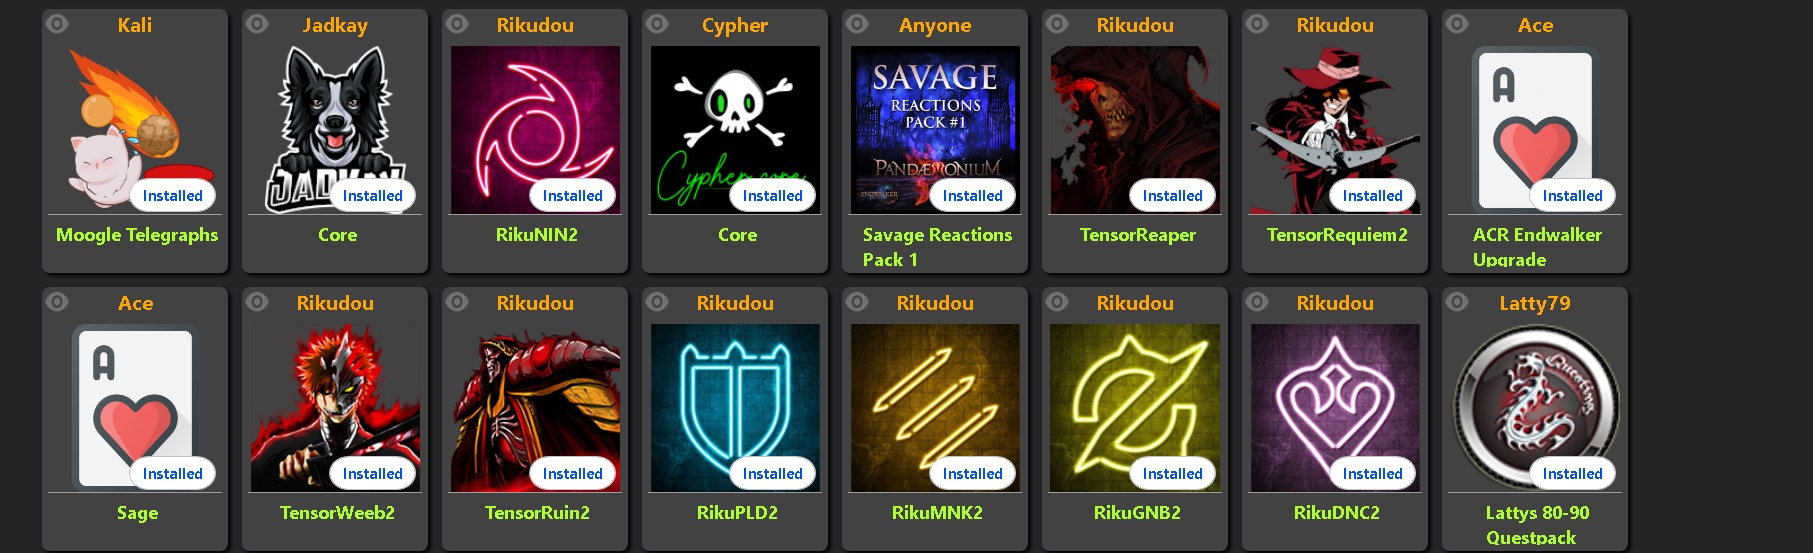
Task: Select the Jadkay Core dog logo
Action: [x=335, y=130]
